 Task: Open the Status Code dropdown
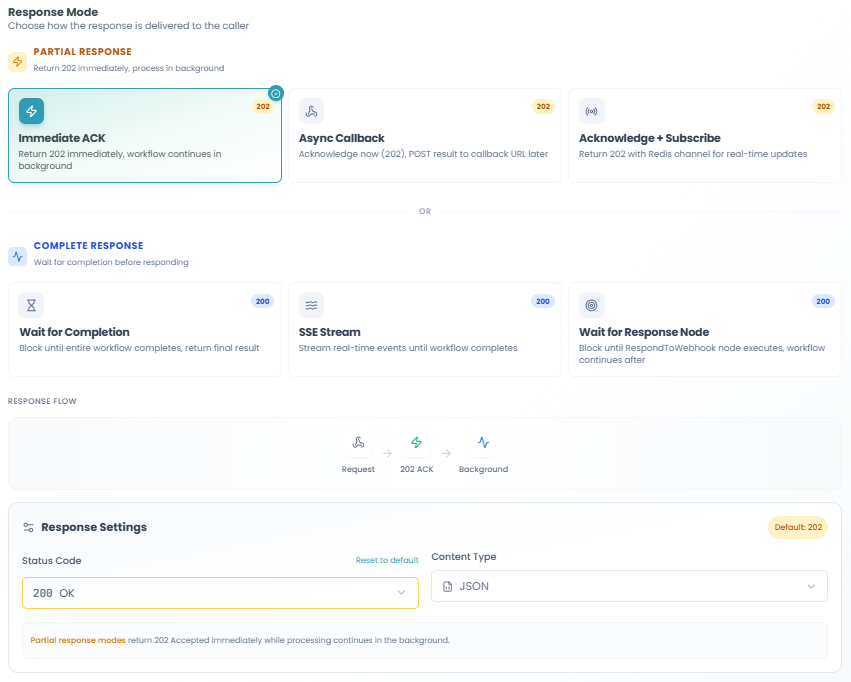click(220, 593)
